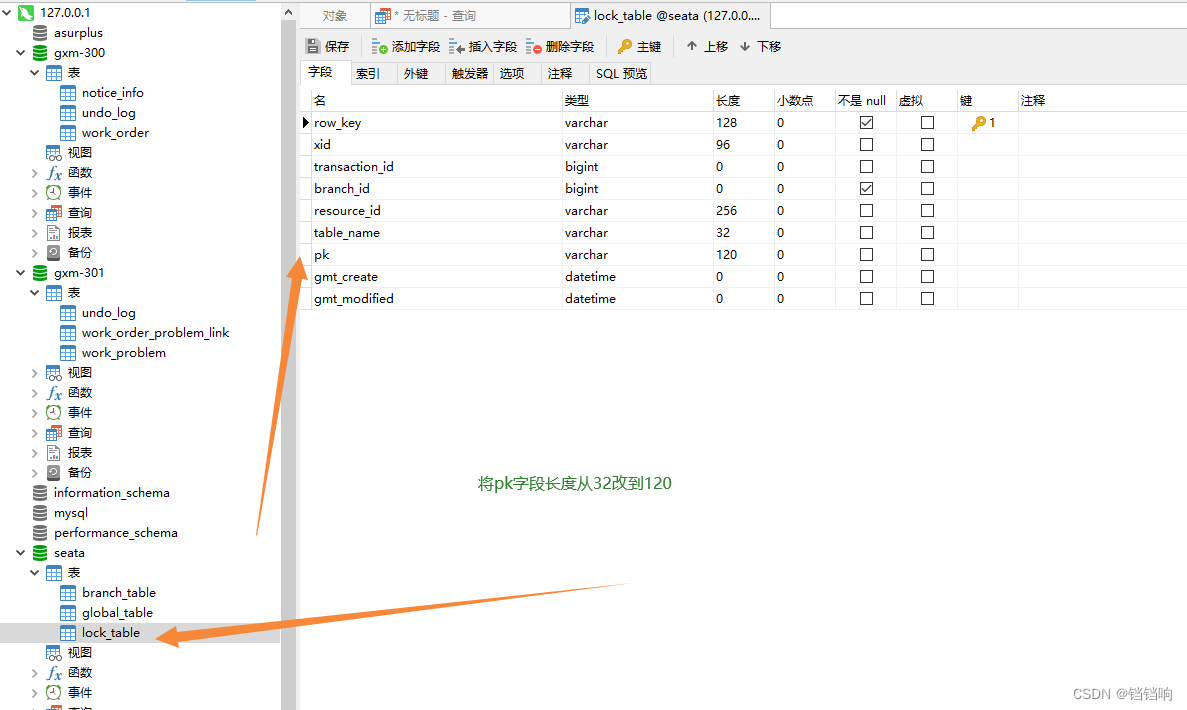Enable Virtual checkbox for row_key field
The height and width of the screenshot is (710, 1187).
[927, 123]
